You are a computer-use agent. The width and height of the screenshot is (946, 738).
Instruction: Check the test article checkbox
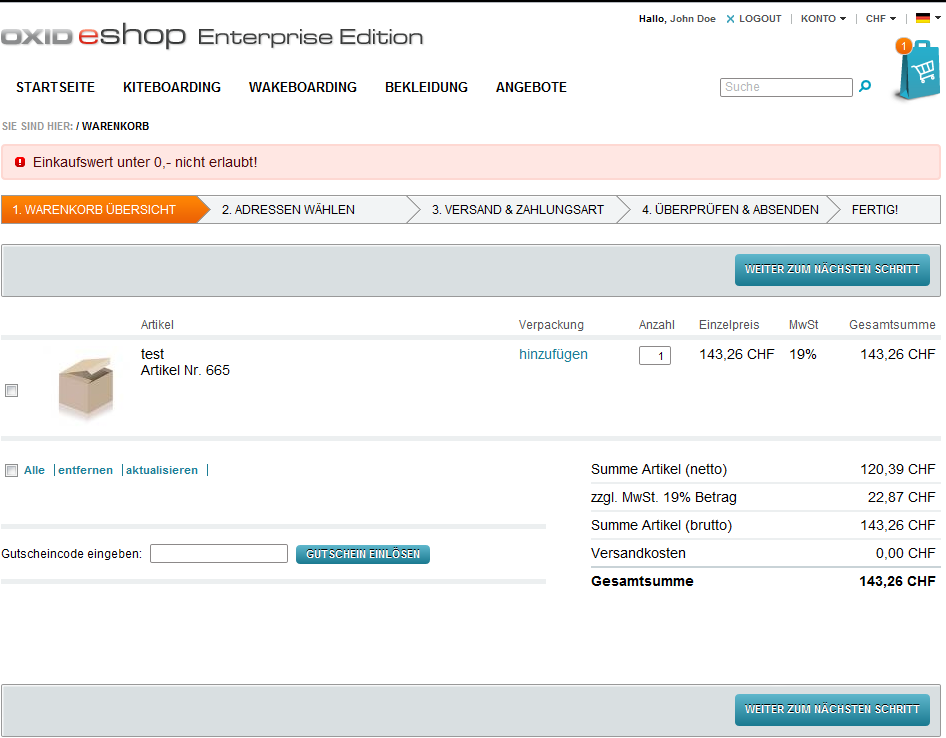12,391
